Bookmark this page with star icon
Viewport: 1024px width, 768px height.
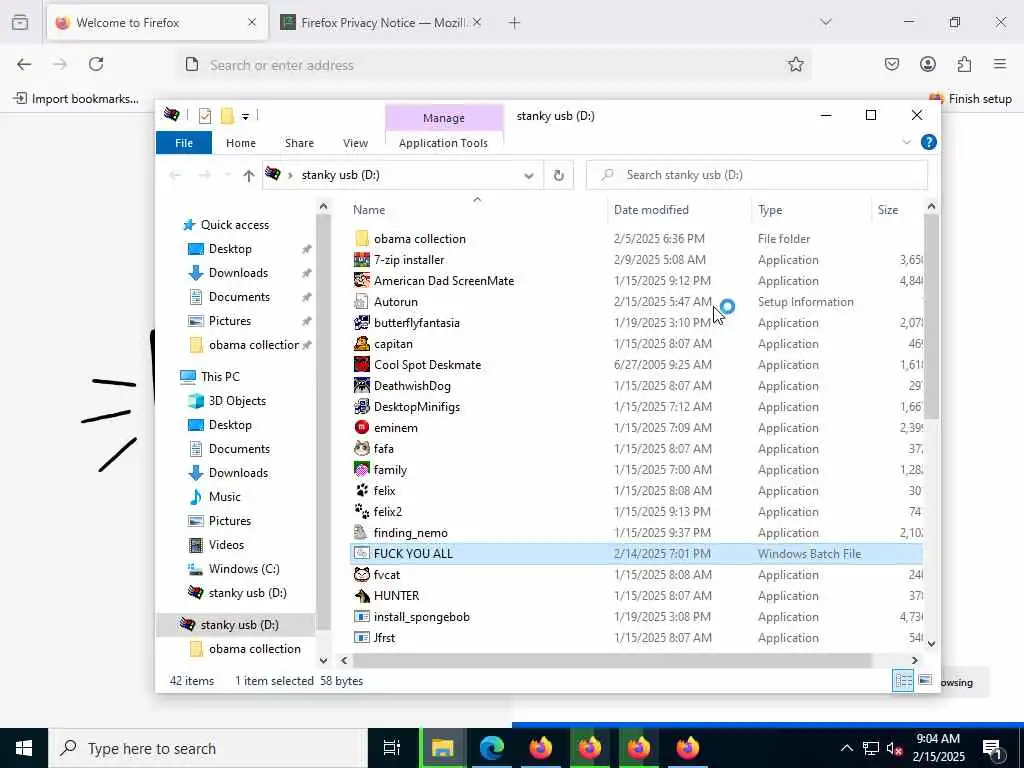pos(795,64)
